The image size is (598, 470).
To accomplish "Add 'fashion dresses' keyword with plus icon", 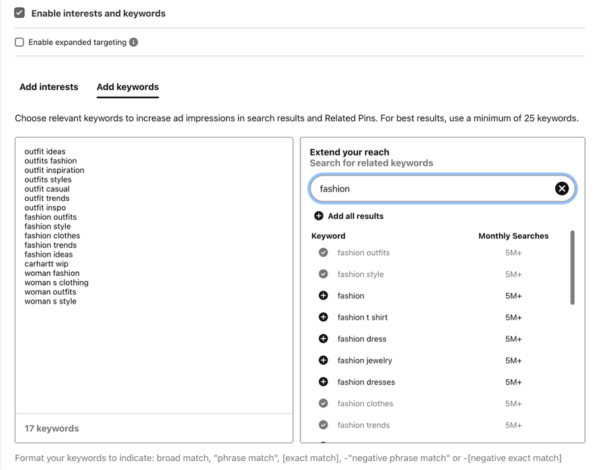I will 323,382.
